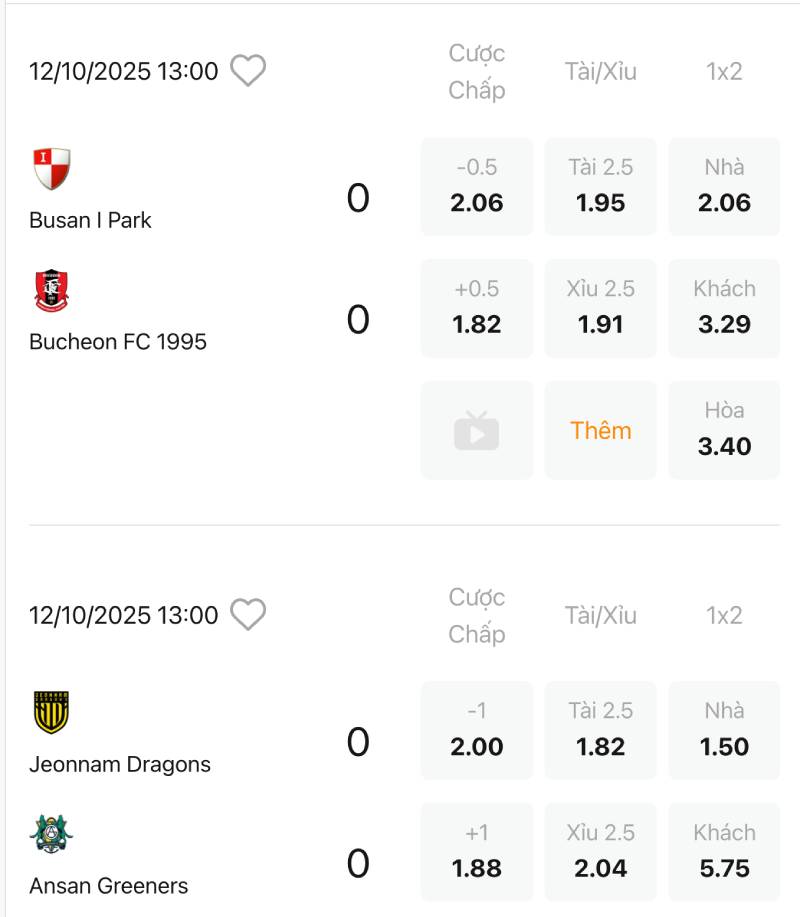Select Bucheon +0.5 handicap odds 1.82
Screen dimensions: 800x917
(476, 308)
